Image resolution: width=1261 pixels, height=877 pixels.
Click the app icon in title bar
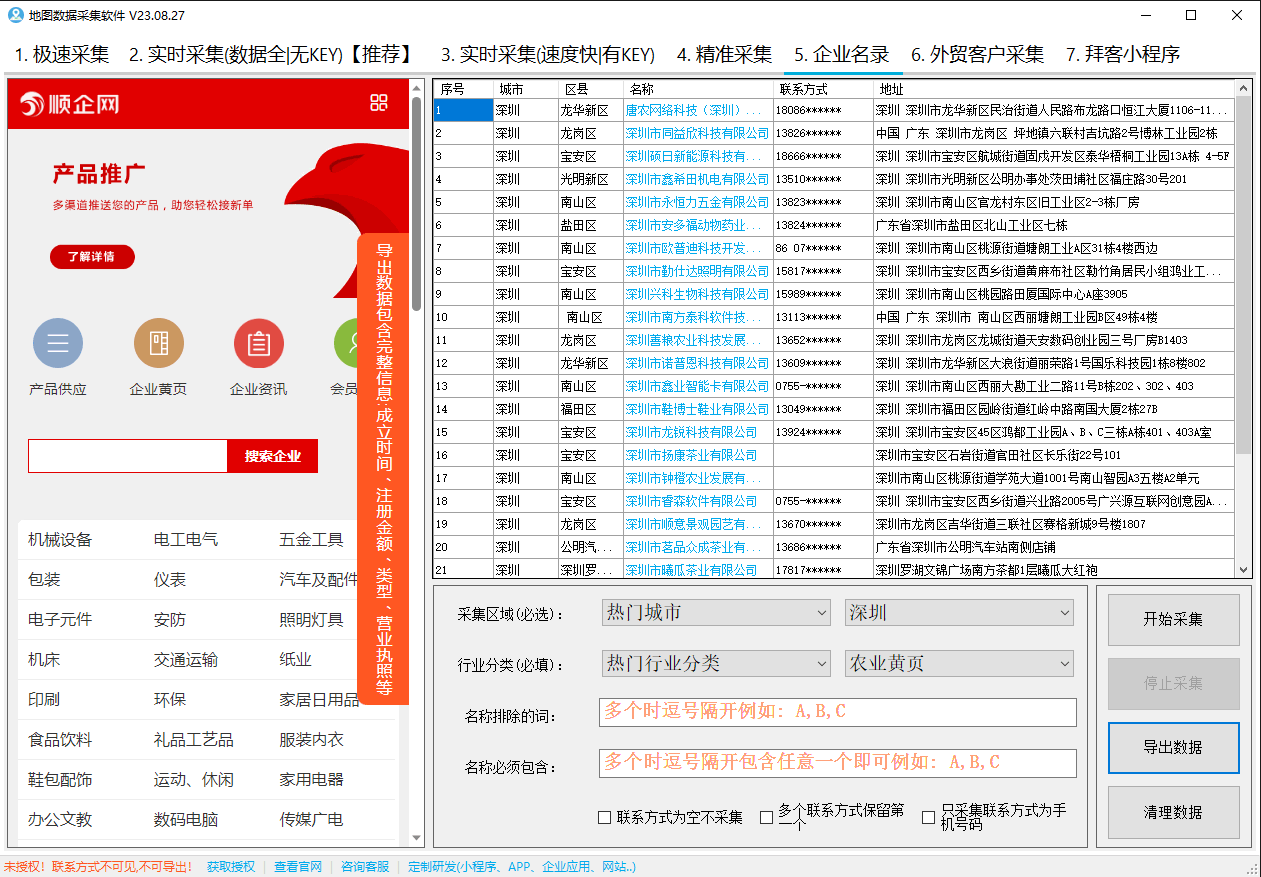coord(15,15)
